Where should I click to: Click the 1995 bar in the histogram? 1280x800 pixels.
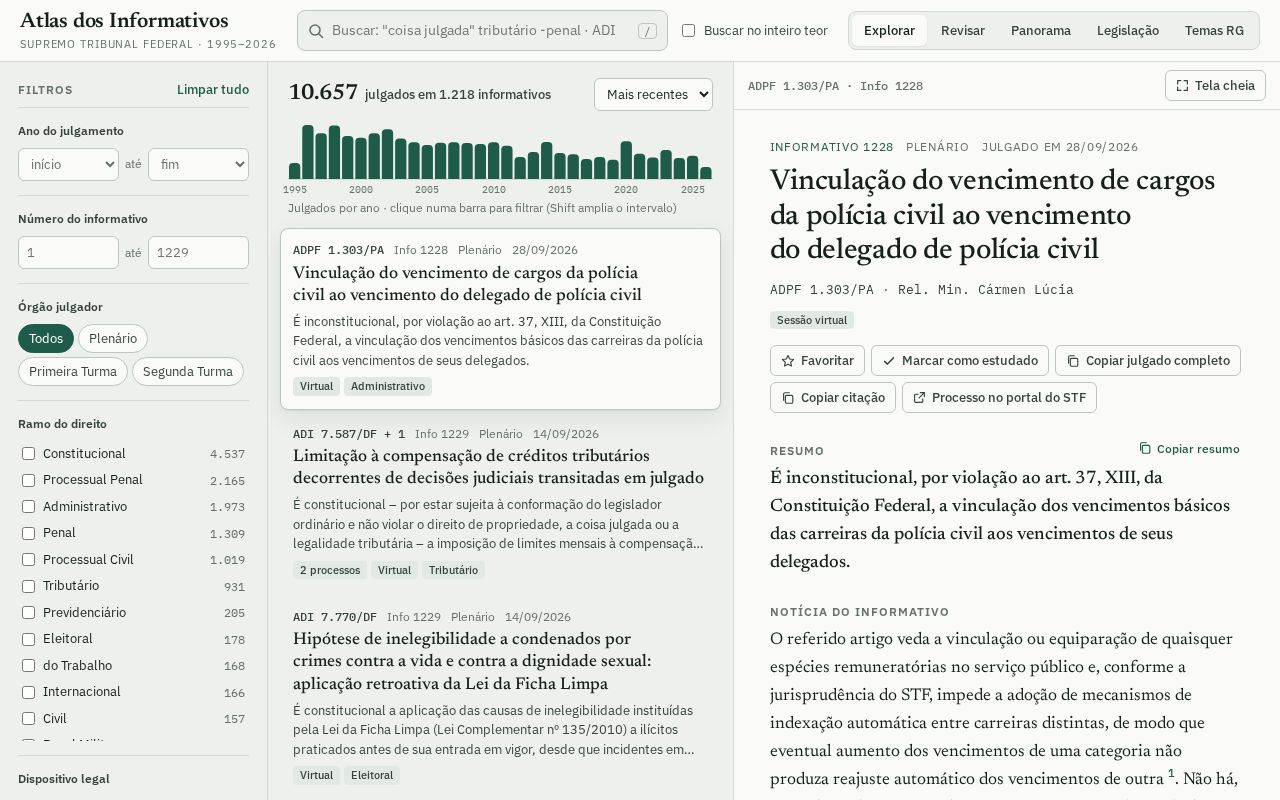[295, 171]
